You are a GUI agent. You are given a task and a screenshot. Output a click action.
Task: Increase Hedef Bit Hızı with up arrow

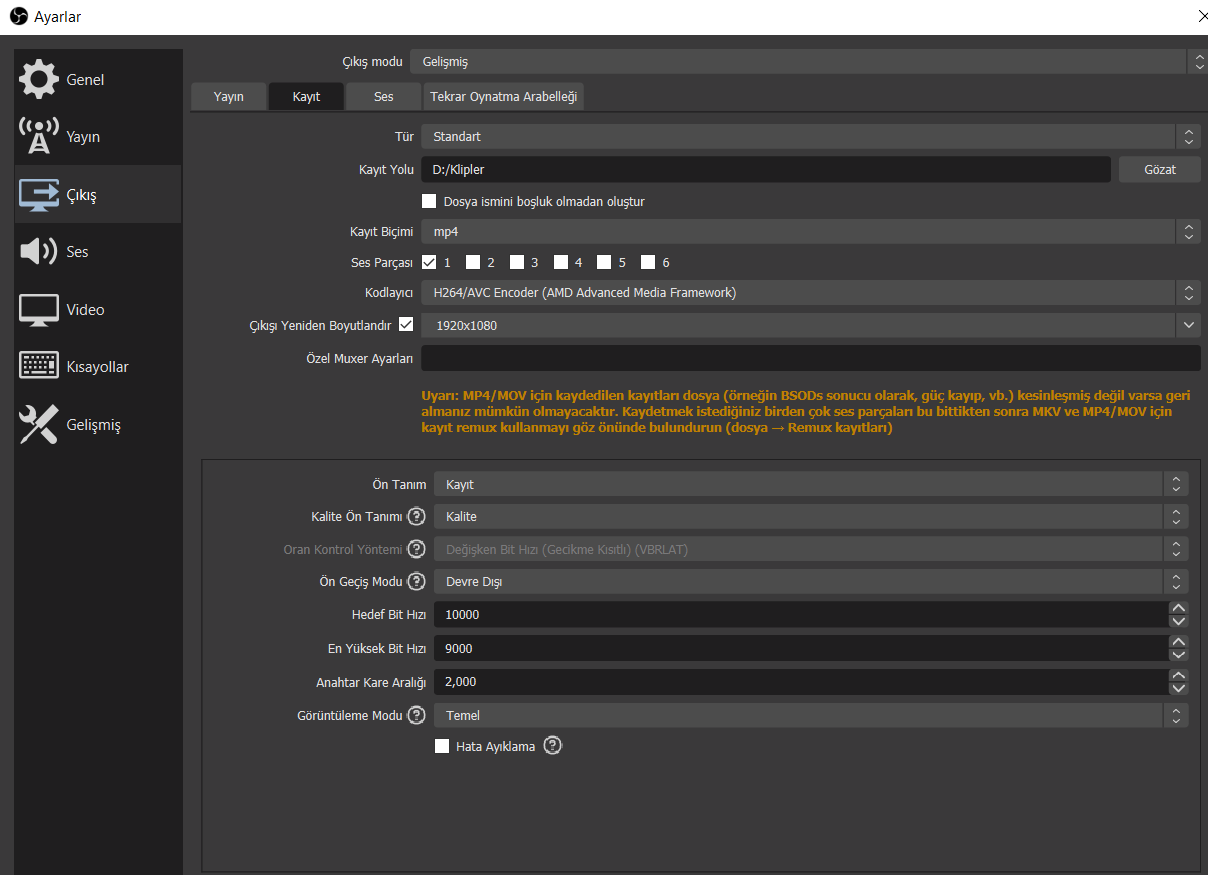tap(1179, 608)
